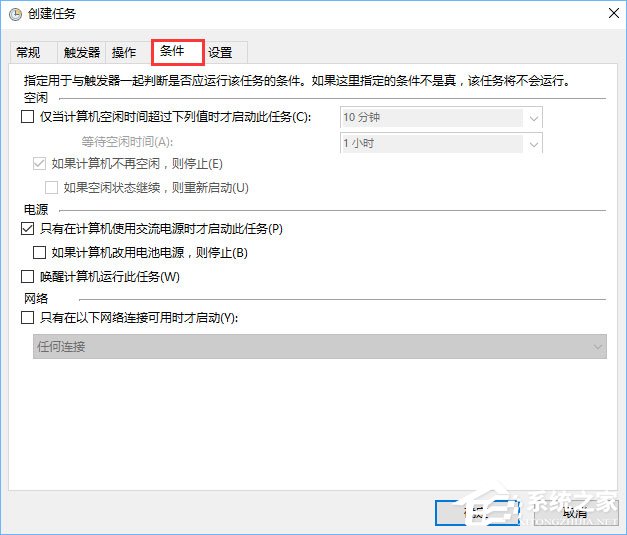This screenshot has width=627, height=535.
Task: Click the 空闲 section heading
Action: pos(36,97)
